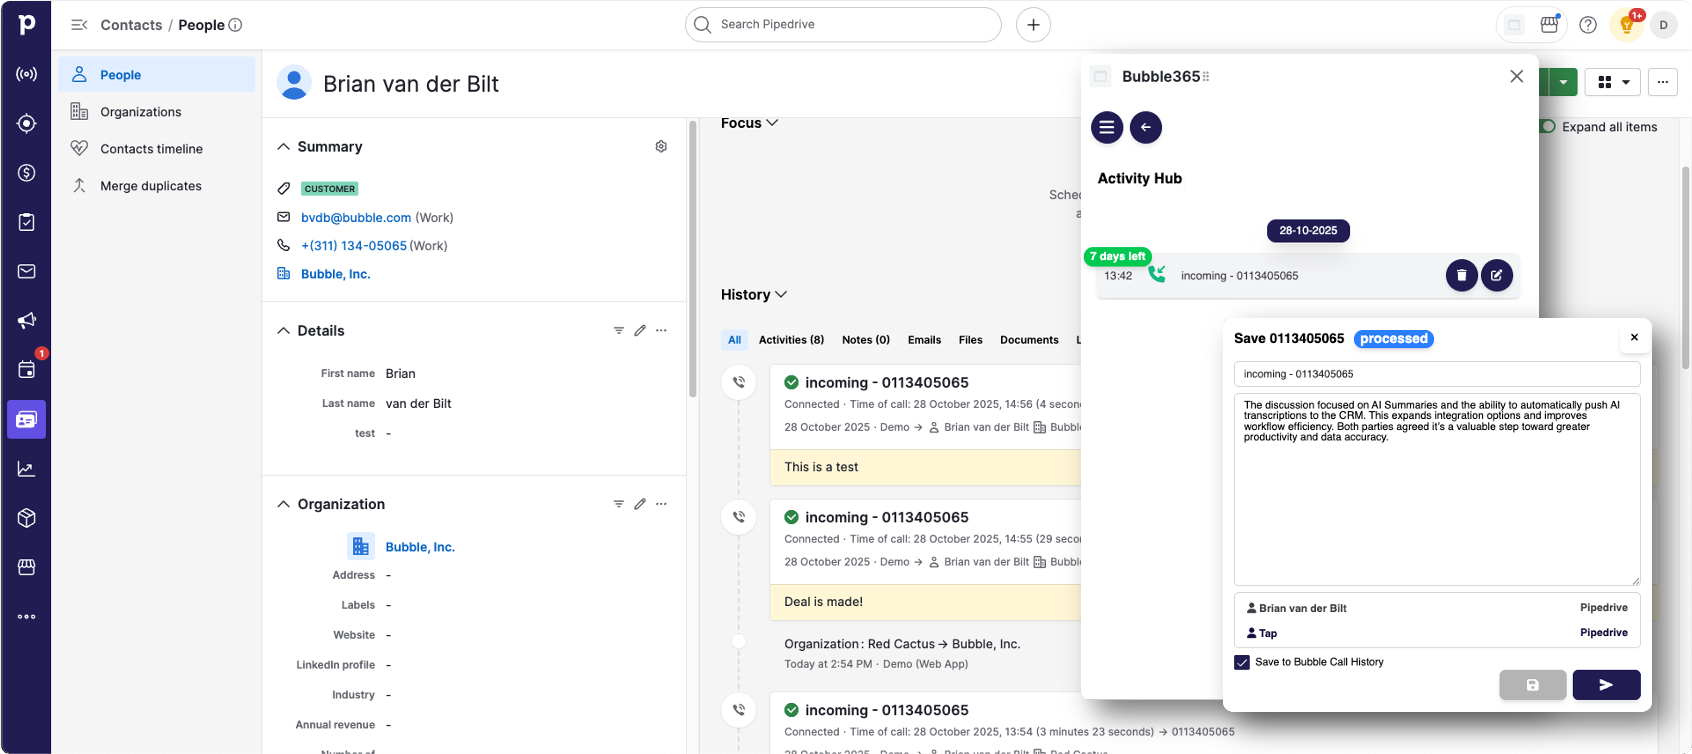The image size is (1692, 754).
Task: Click the edit icon for the incoming call
Action: [x=1496, y=275]
